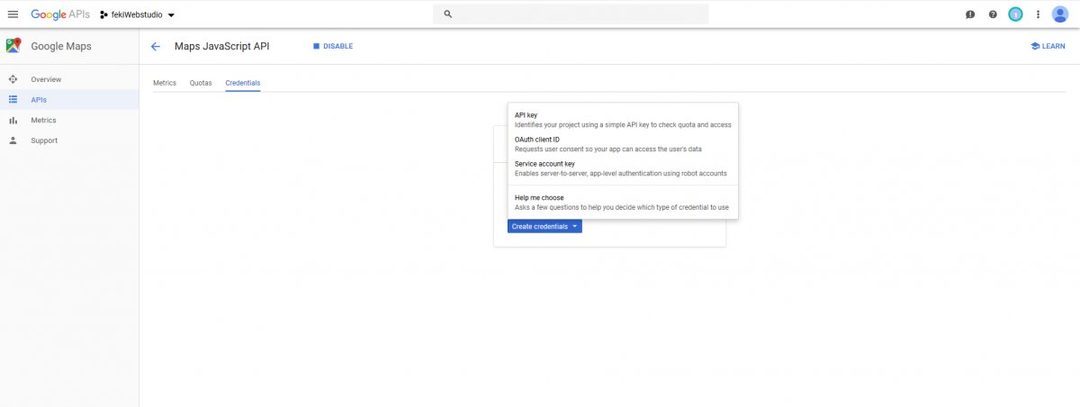This screenshot has height=407, width=1080.
Task: Select Service account key option
Action: tap(623, 169)
